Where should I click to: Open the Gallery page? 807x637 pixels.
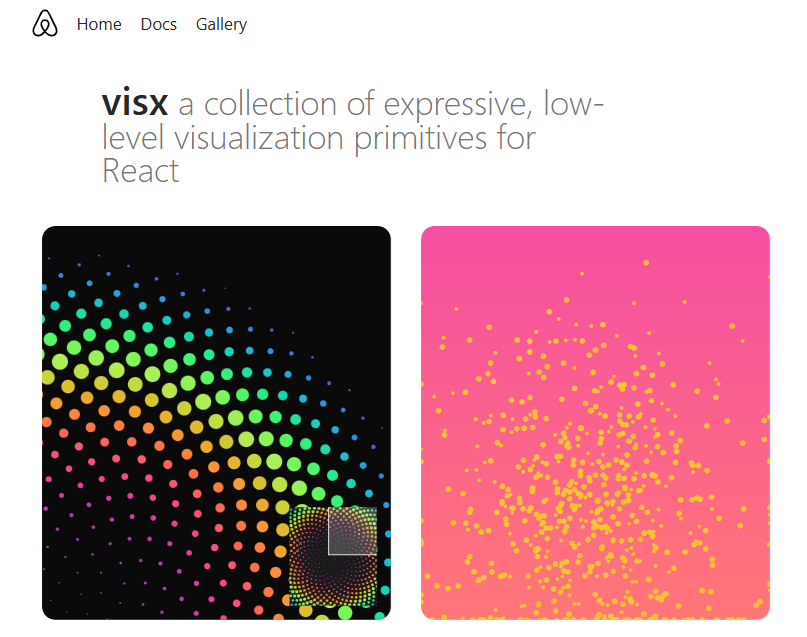coord(221,24)
